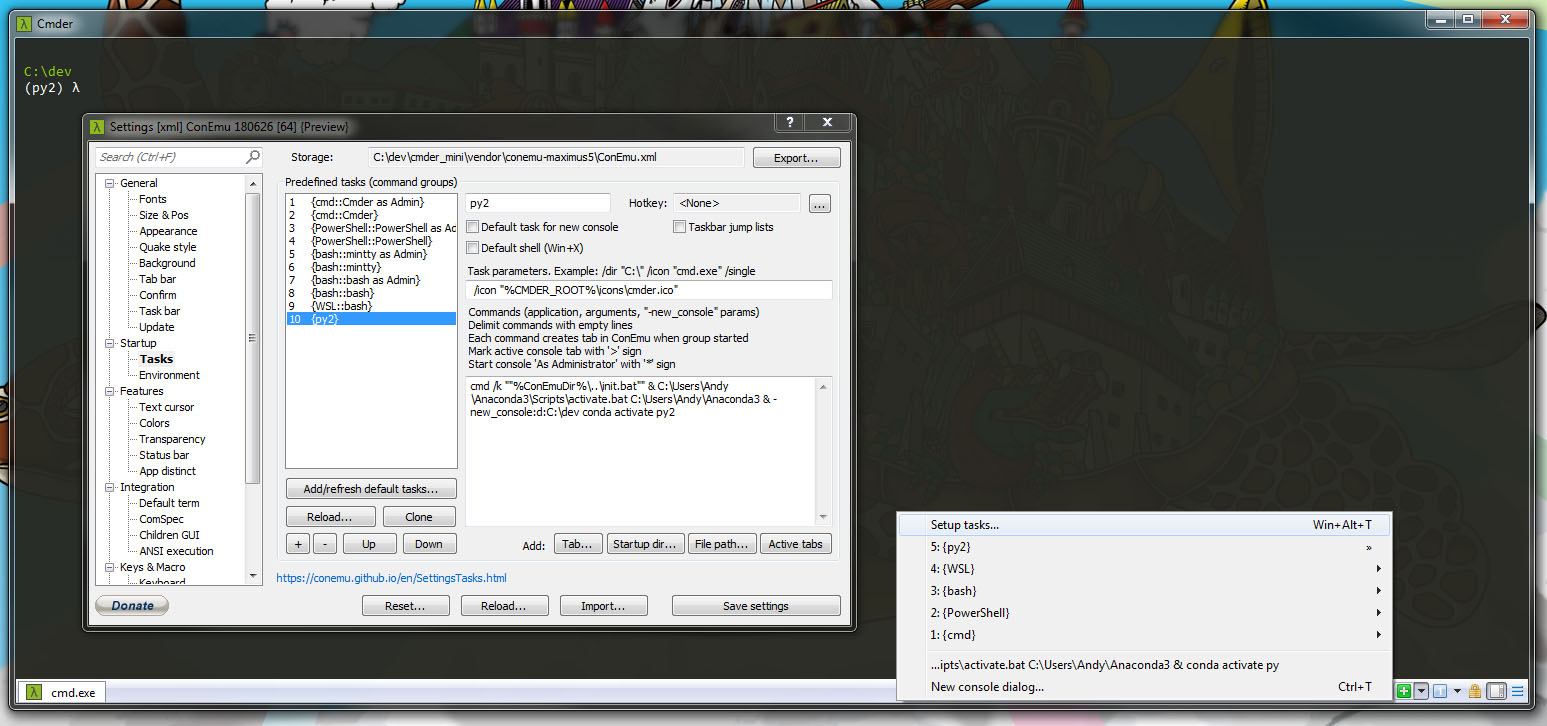This screenshot has height=726, width=1547.
Task: Click the Reload... button under the task list
Action: (330, 517)
